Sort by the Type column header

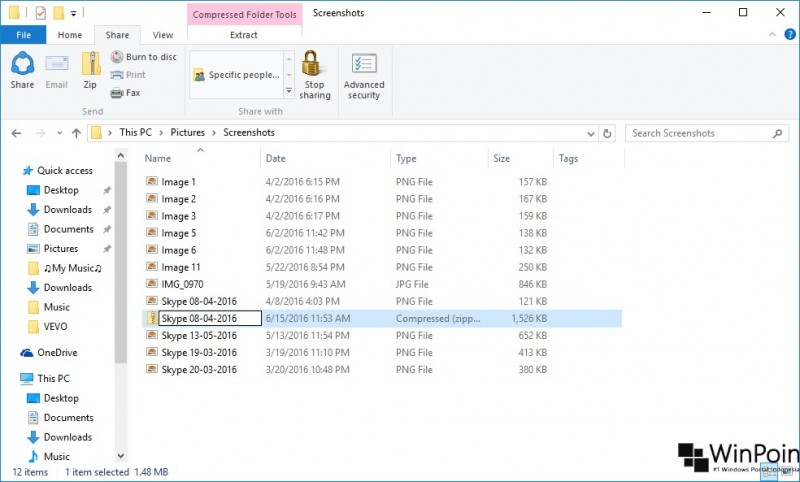[439, 158]
